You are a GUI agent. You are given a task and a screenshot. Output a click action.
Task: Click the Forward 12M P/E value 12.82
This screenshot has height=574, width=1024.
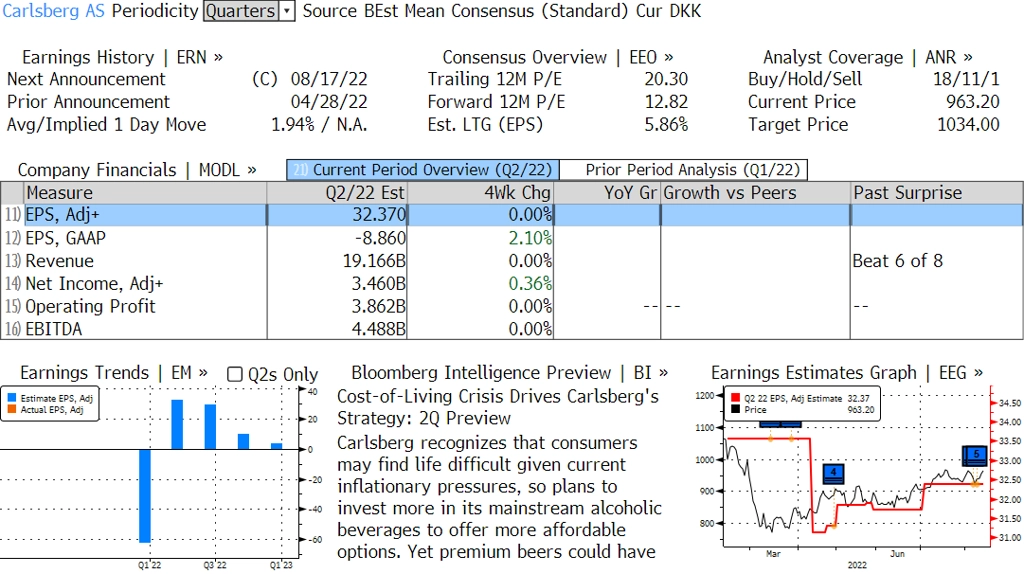point(666,102)
